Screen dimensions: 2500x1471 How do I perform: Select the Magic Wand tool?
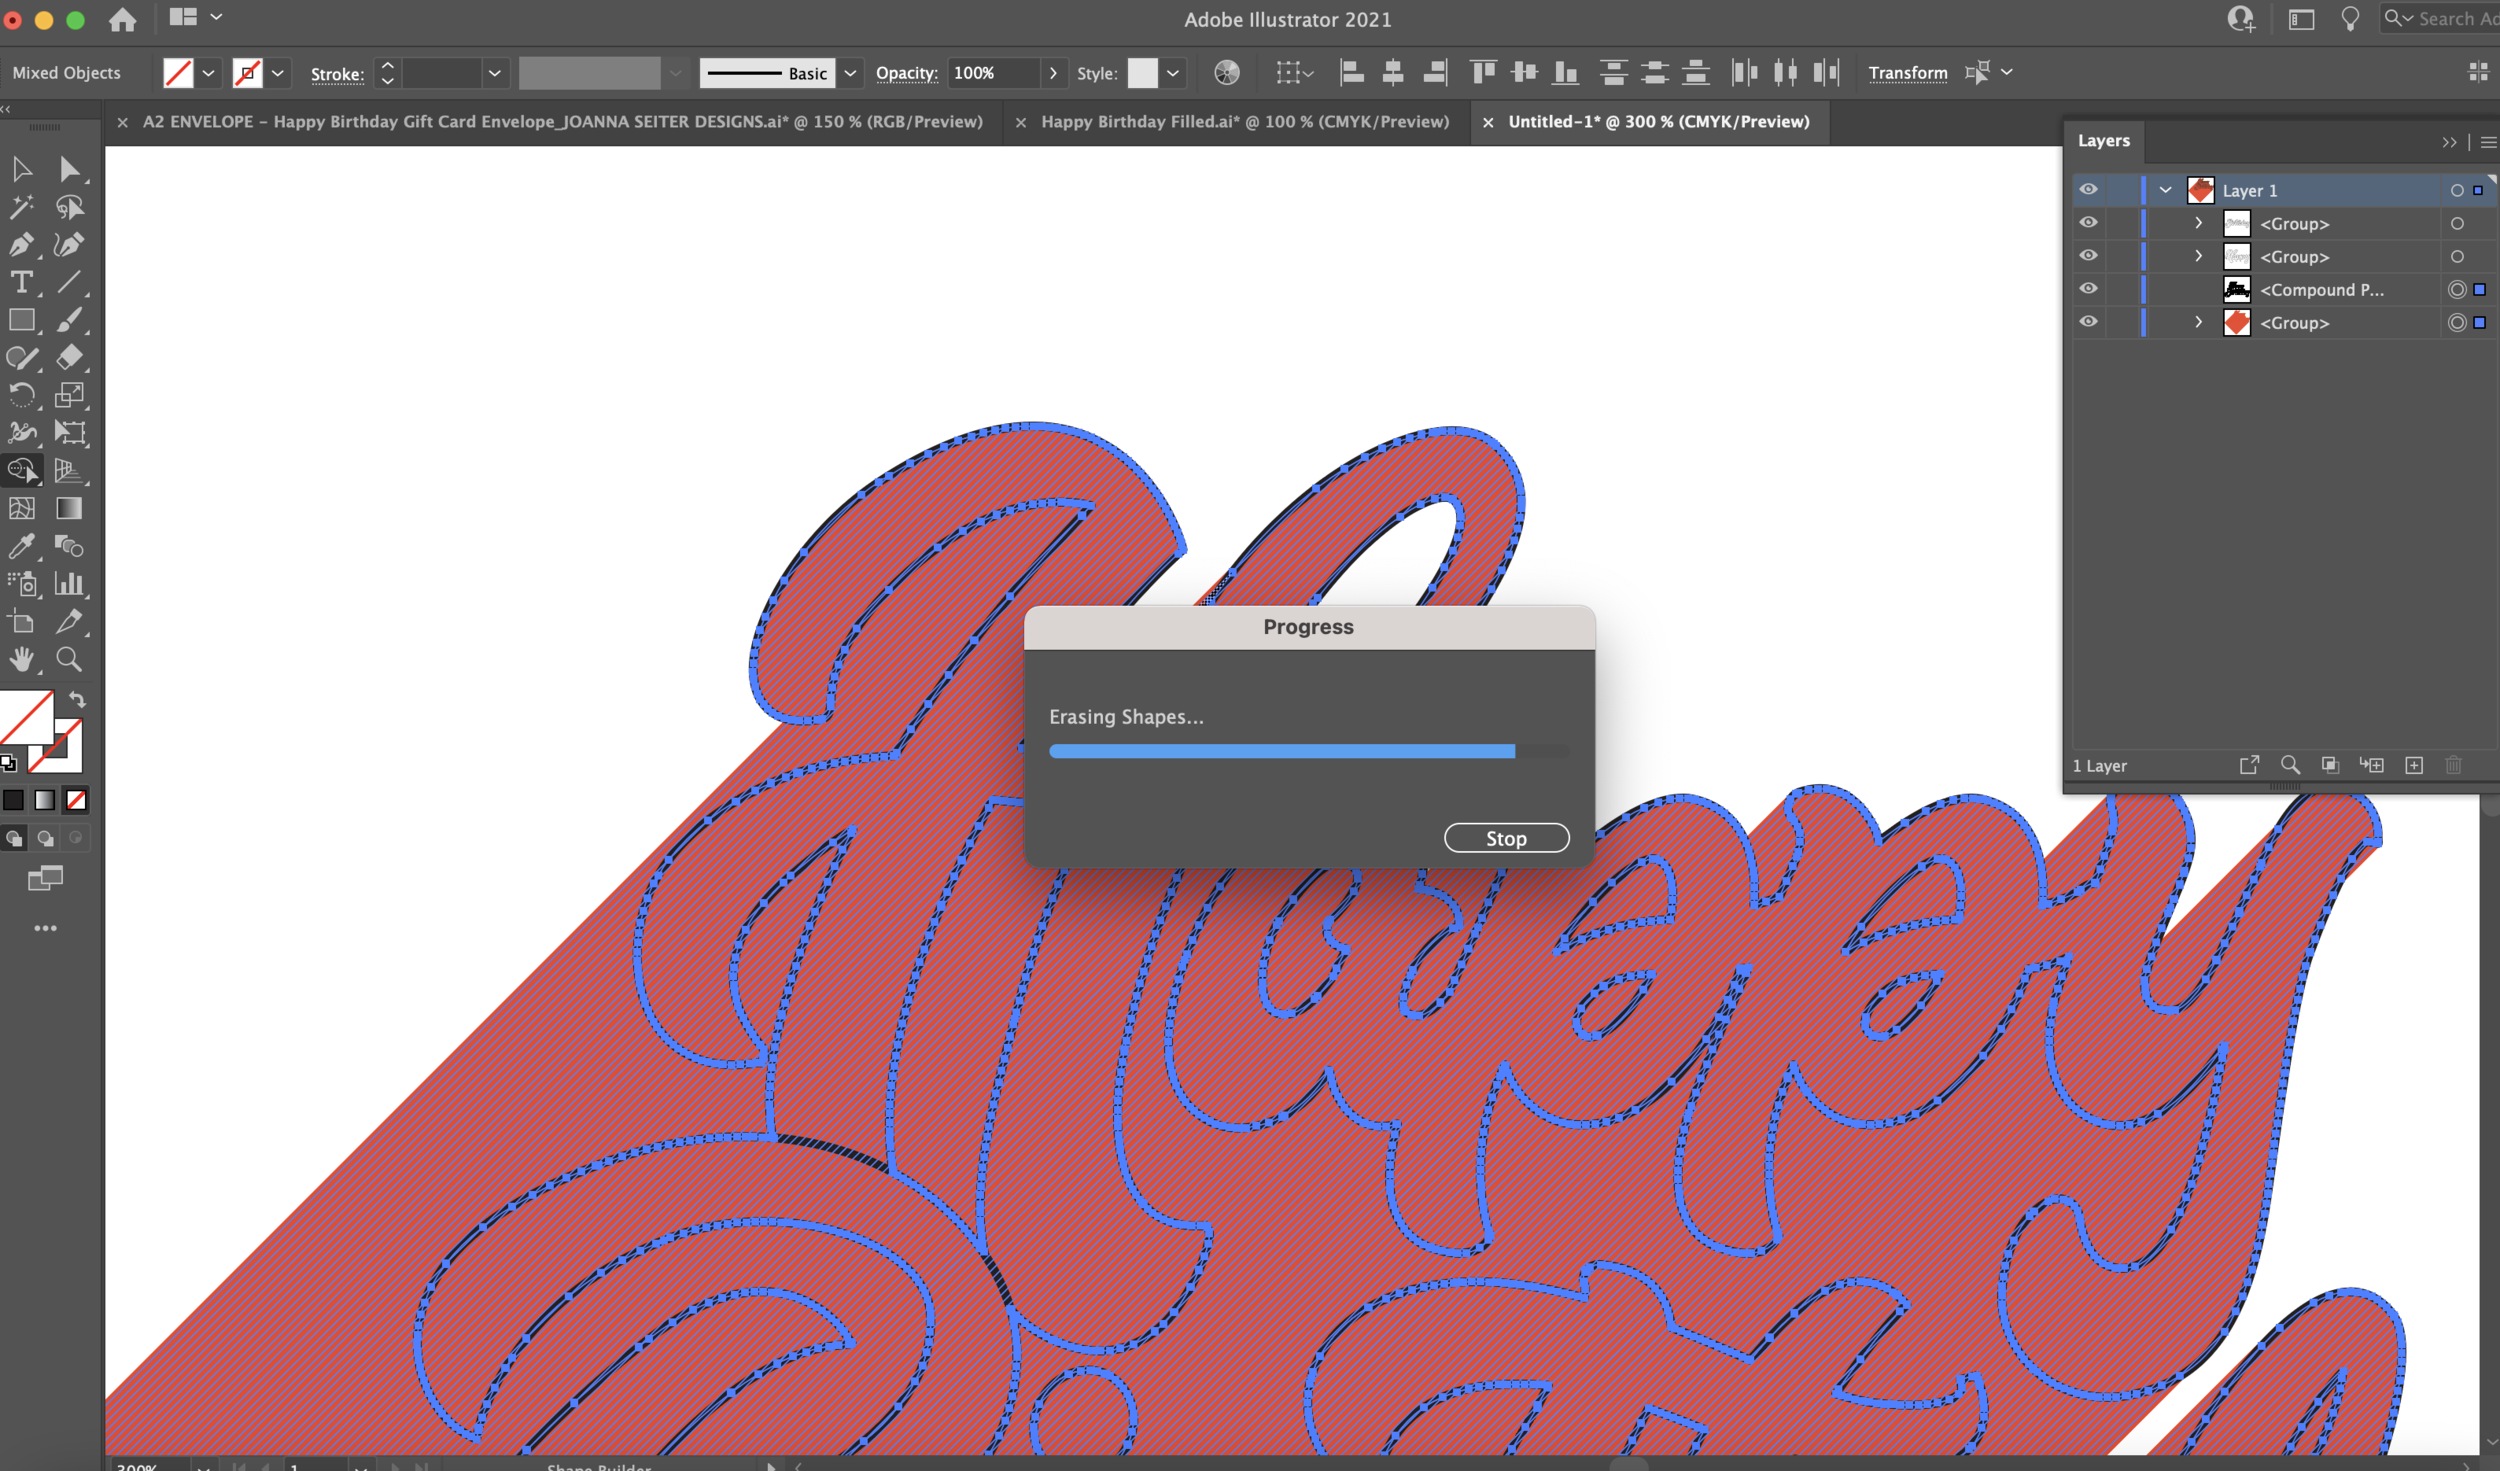pyautogui.click(x=21, y=207)
